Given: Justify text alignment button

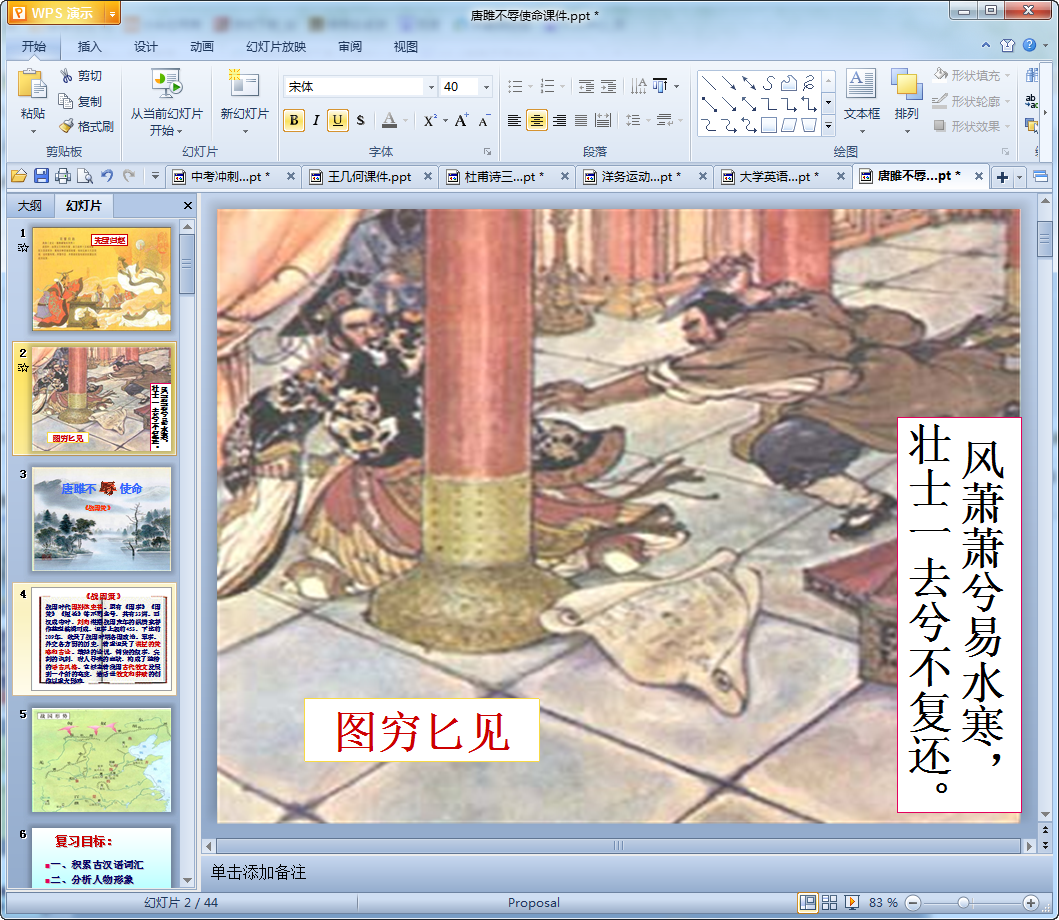Looking at the screenshot, I should pos(581,120).
